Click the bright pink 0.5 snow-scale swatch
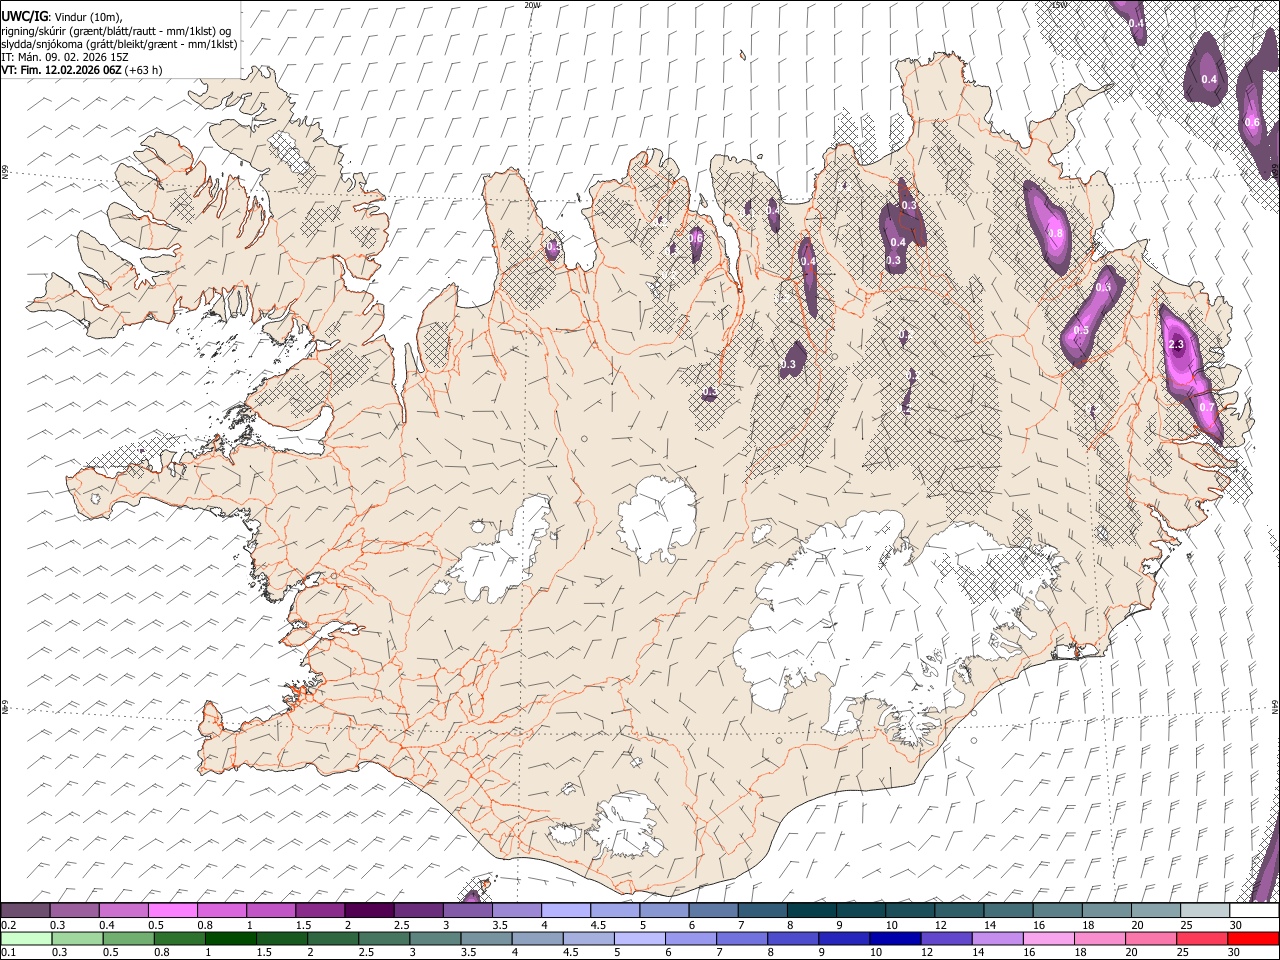 [x=172, y=910]
